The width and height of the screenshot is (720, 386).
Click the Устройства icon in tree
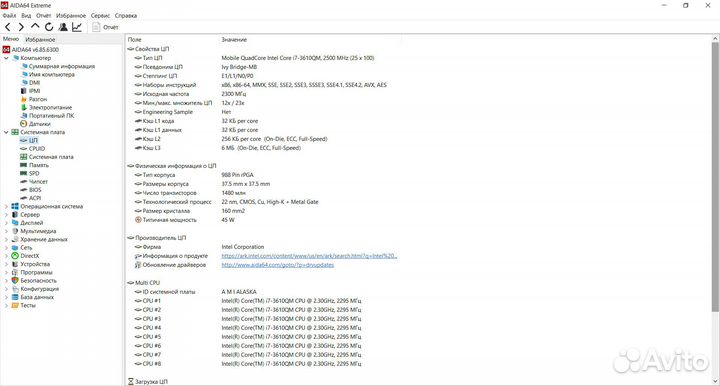15,264
